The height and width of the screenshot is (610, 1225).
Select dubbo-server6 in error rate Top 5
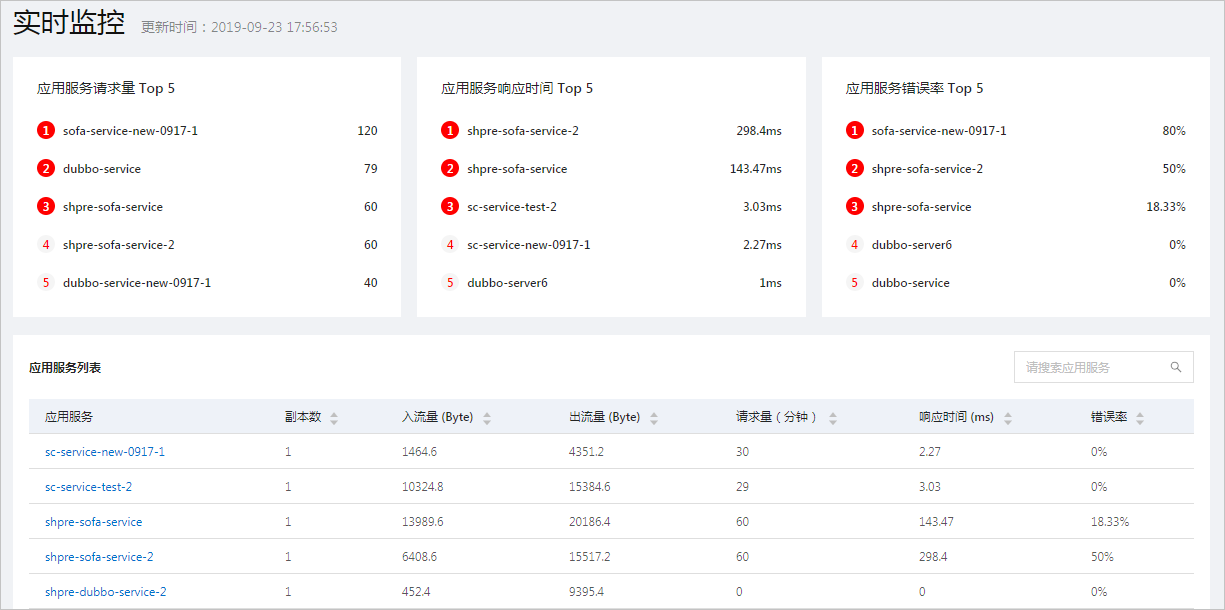pos(912,245)
